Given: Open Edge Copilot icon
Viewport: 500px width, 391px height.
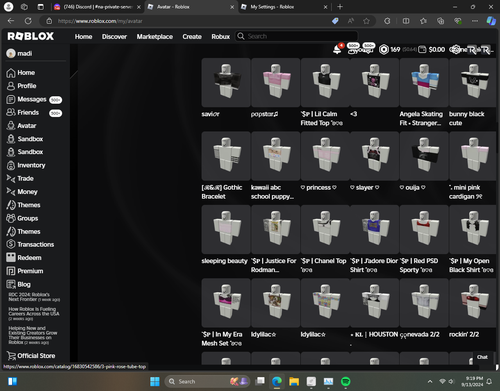Looking at the screenshot, I should point(491,21).
